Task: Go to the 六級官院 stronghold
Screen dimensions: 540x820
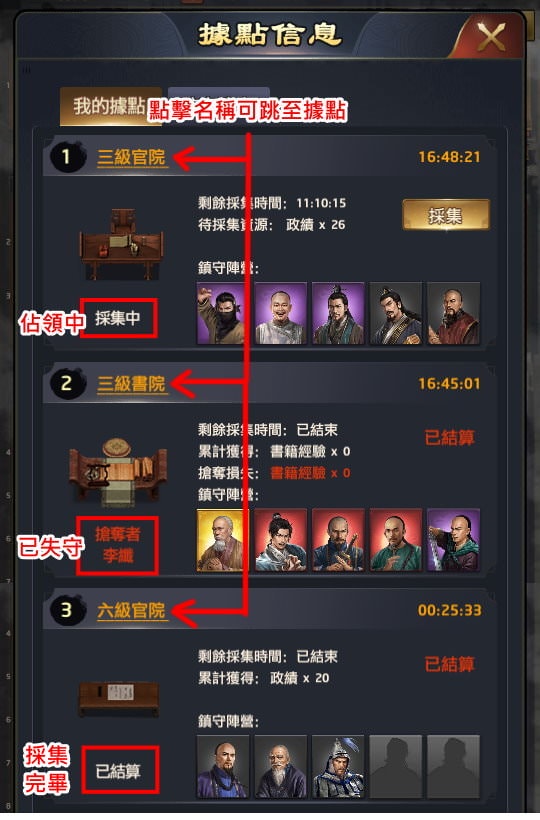Action: (131, 610)
